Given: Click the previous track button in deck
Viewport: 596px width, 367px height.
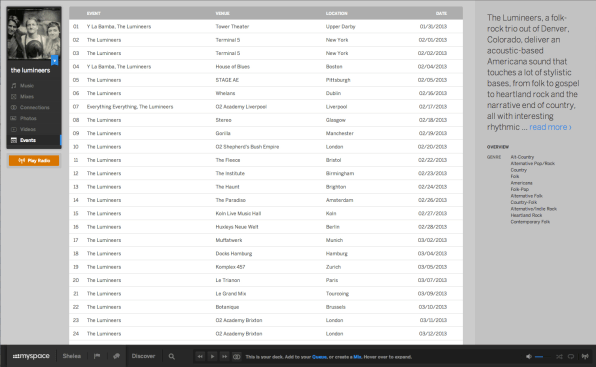Looking at the screenshot, I should click(200, 356).
